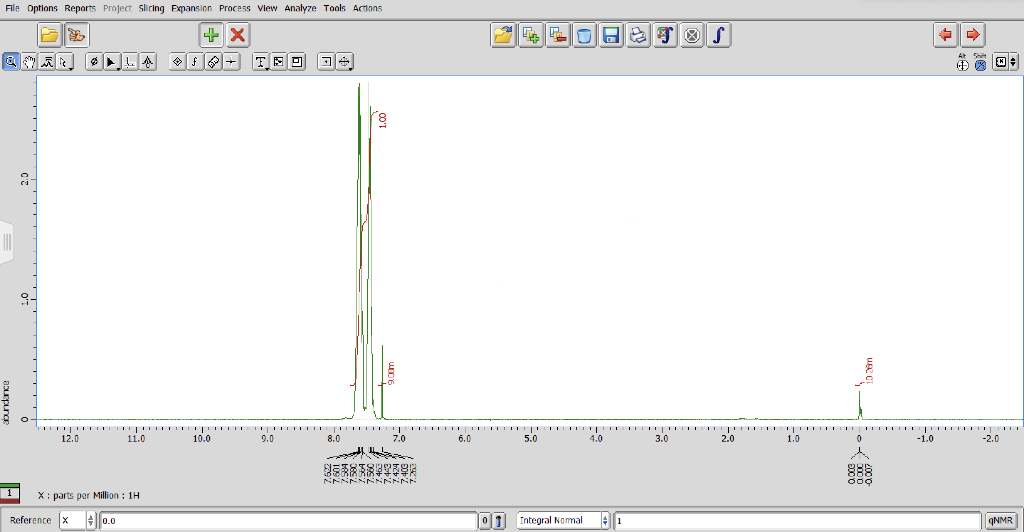The image size is (1024, 532).
Task: Click the circled X stop icon
Action: 692,35
